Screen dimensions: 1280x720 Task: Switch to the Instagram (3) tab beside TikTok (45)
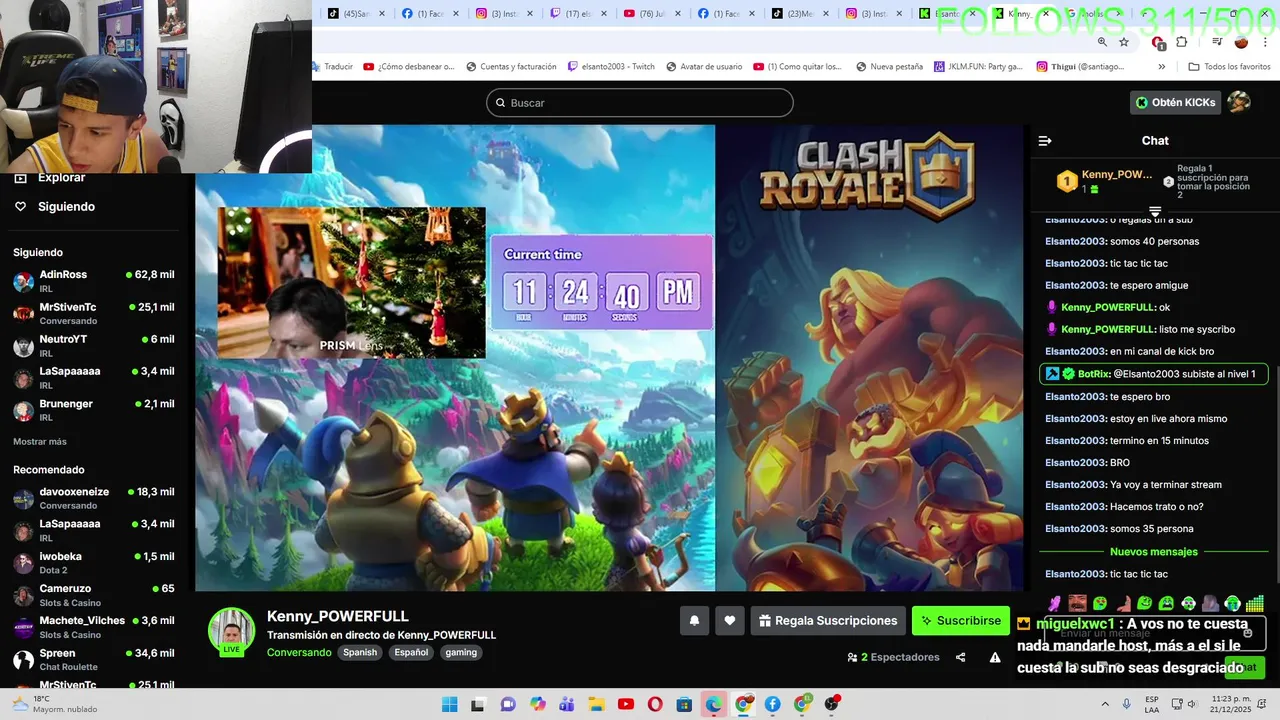[504, 13]
